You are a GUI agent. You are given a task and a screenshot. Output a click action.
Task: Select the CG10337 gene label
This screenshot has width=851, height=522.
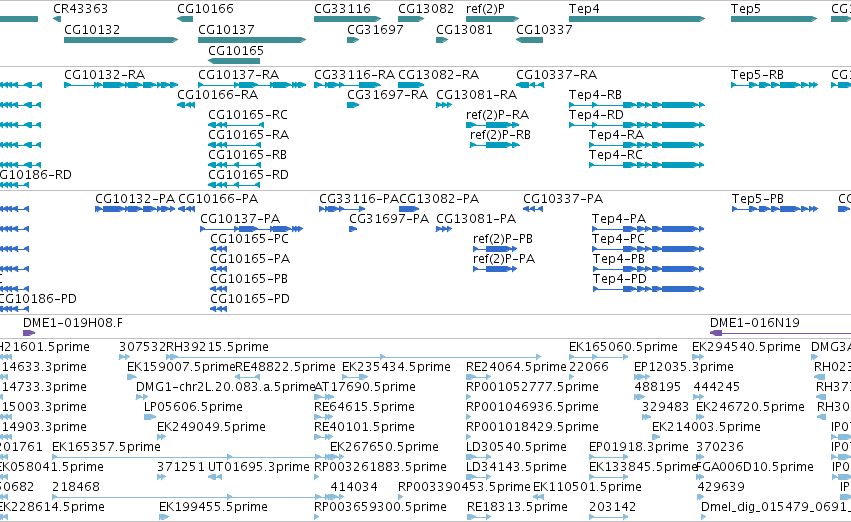pos(544,29)
